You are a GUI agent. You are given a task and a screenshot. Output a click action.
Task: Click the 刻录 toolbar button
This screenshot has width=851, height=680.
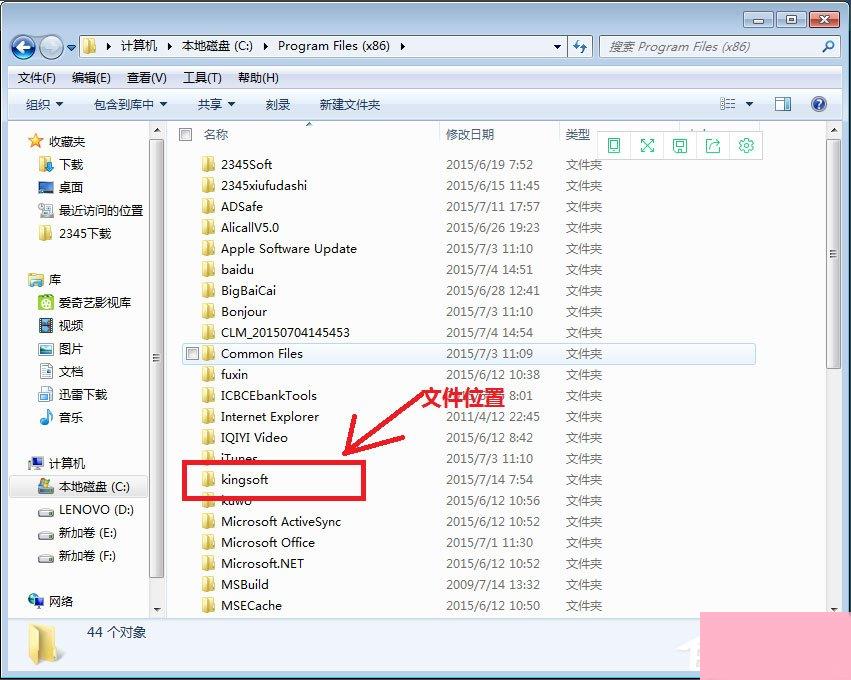[x=277, y=104]
